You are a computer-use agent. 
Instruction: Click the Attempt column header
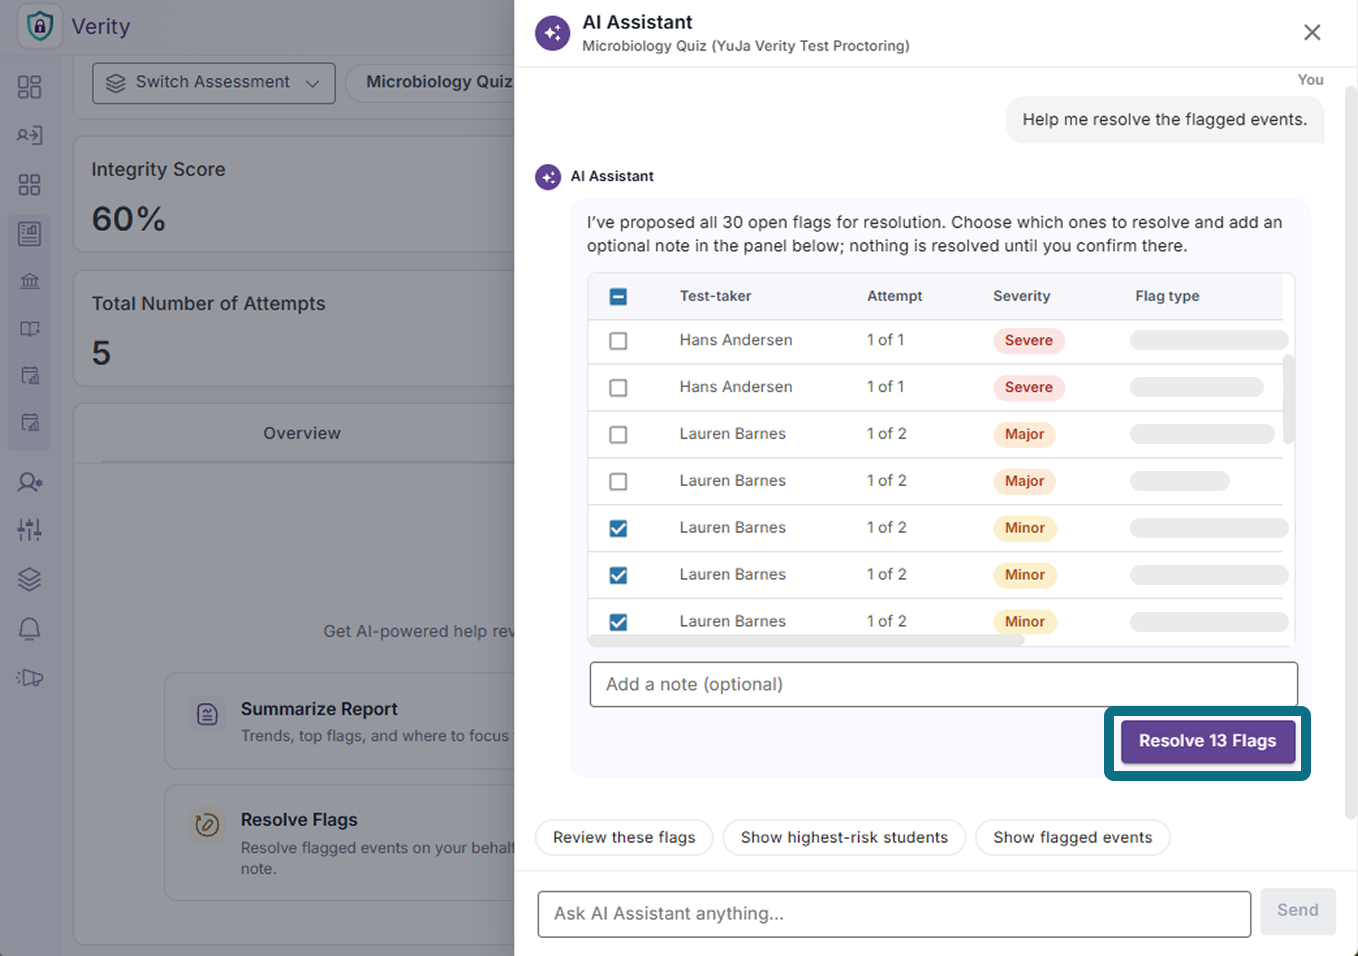894,297
